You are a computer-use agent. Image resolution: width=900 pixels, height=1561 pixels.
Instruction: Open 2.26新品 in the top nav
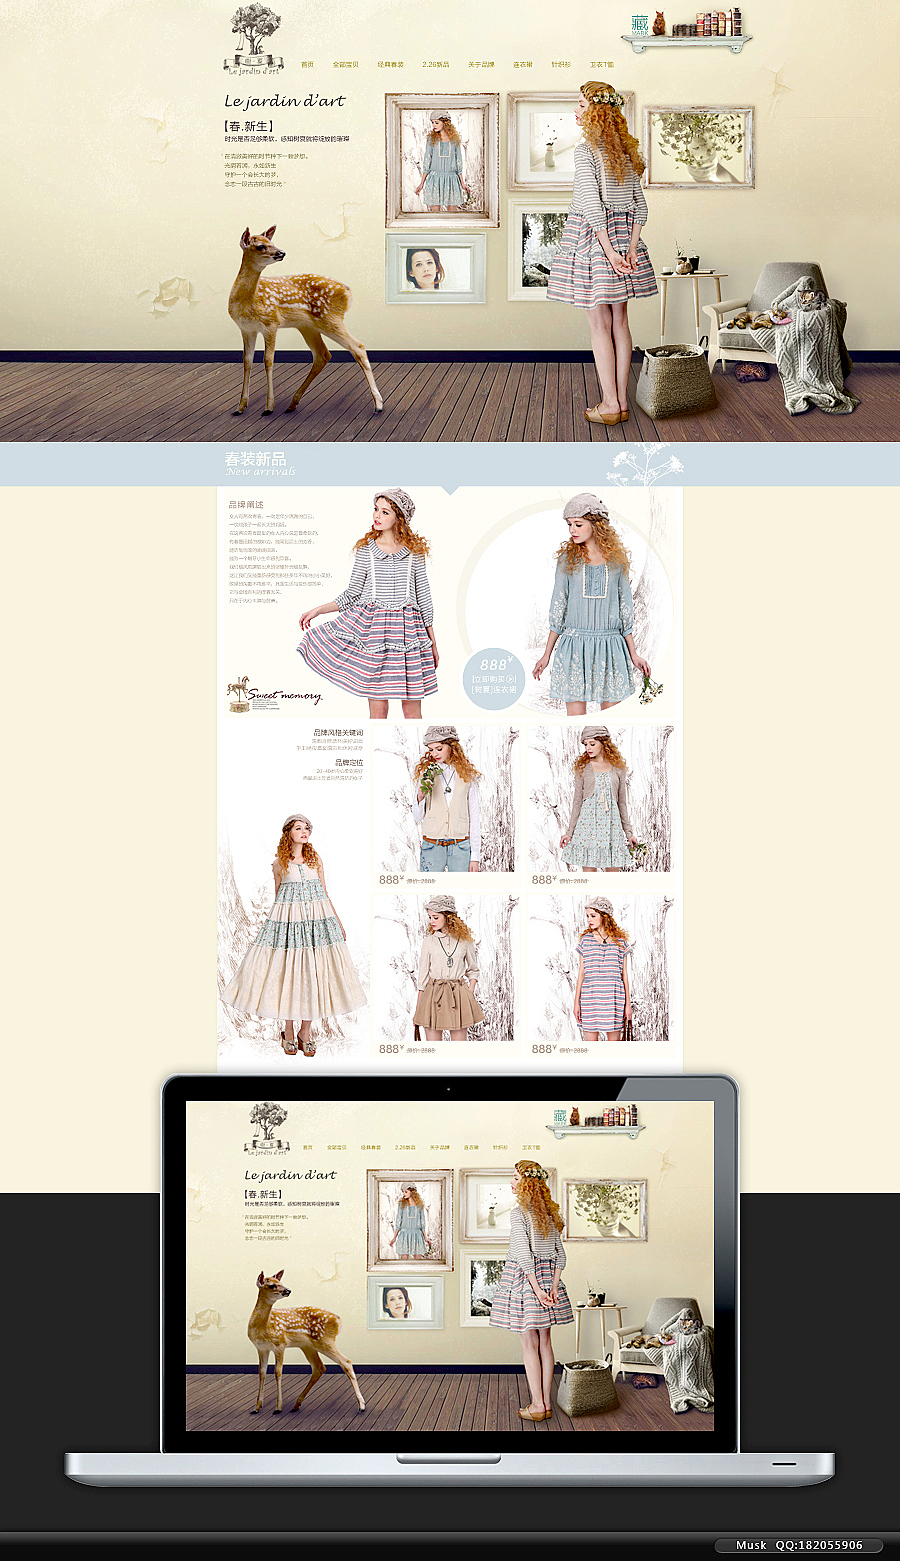436,64
